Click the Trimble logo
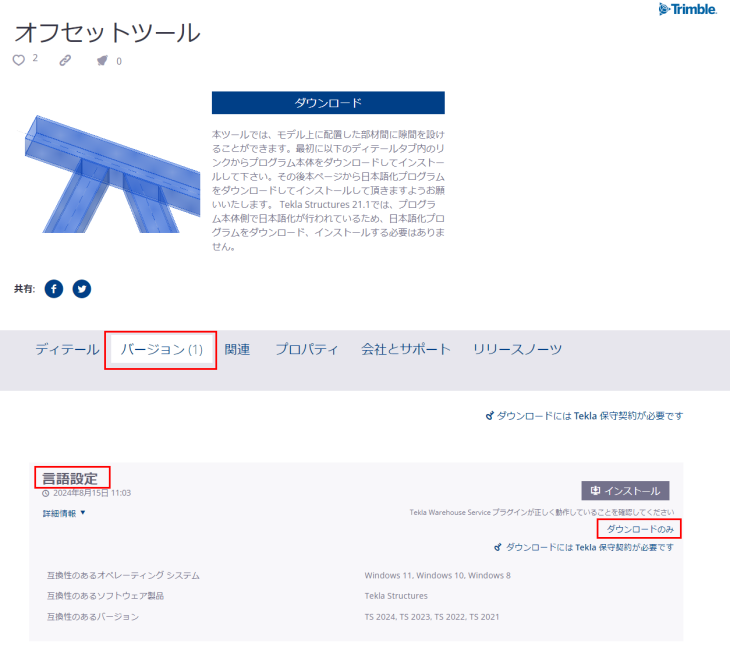730x650 pixels. [688, 9]
